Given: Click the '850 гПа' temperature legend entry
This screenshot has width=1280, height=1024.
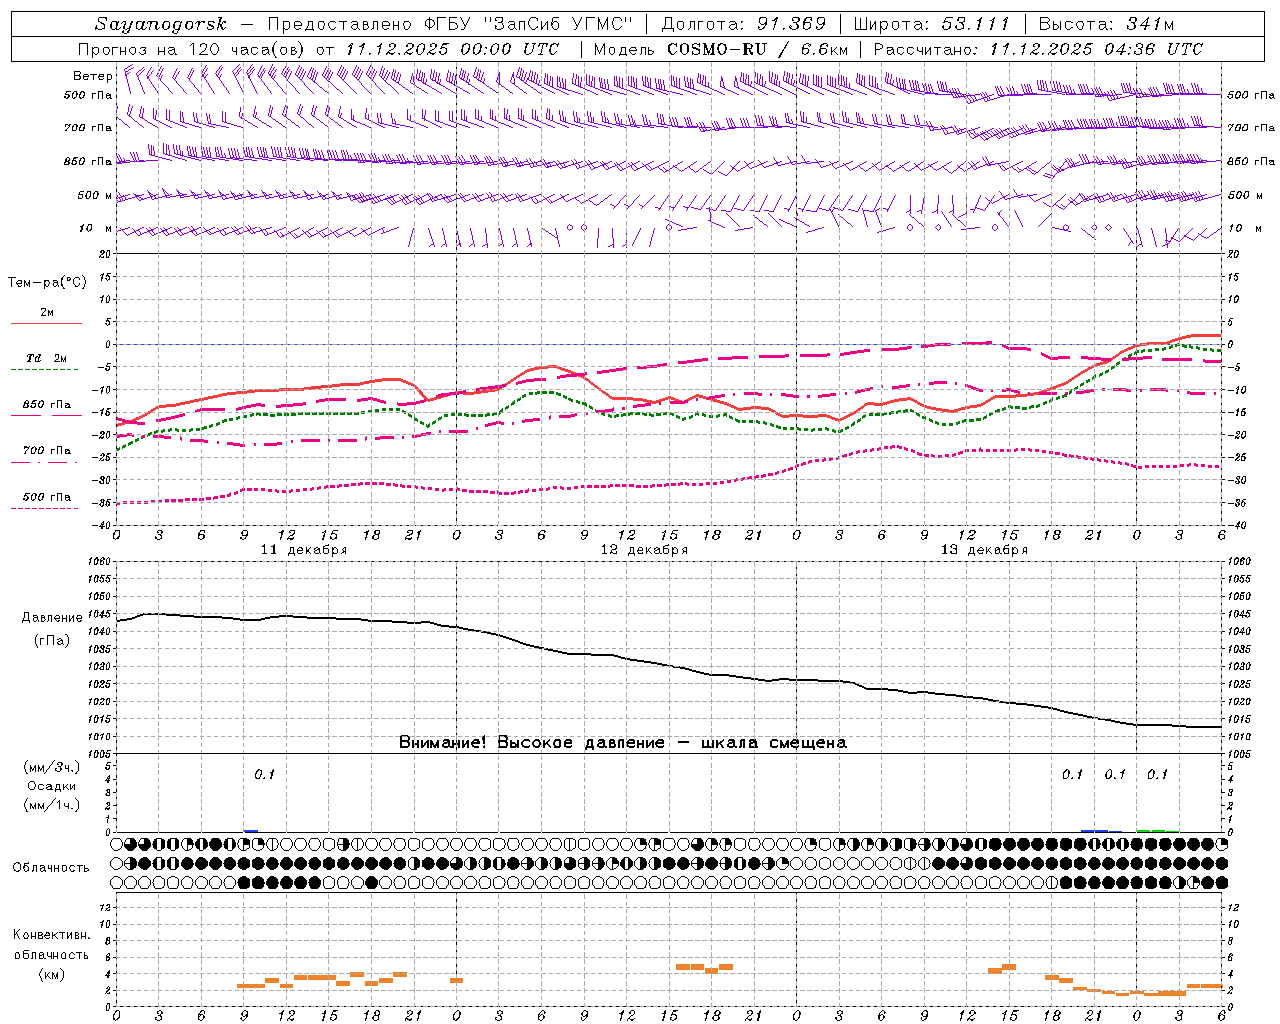Looking at the screenshot, I should (x=47, y=405).
